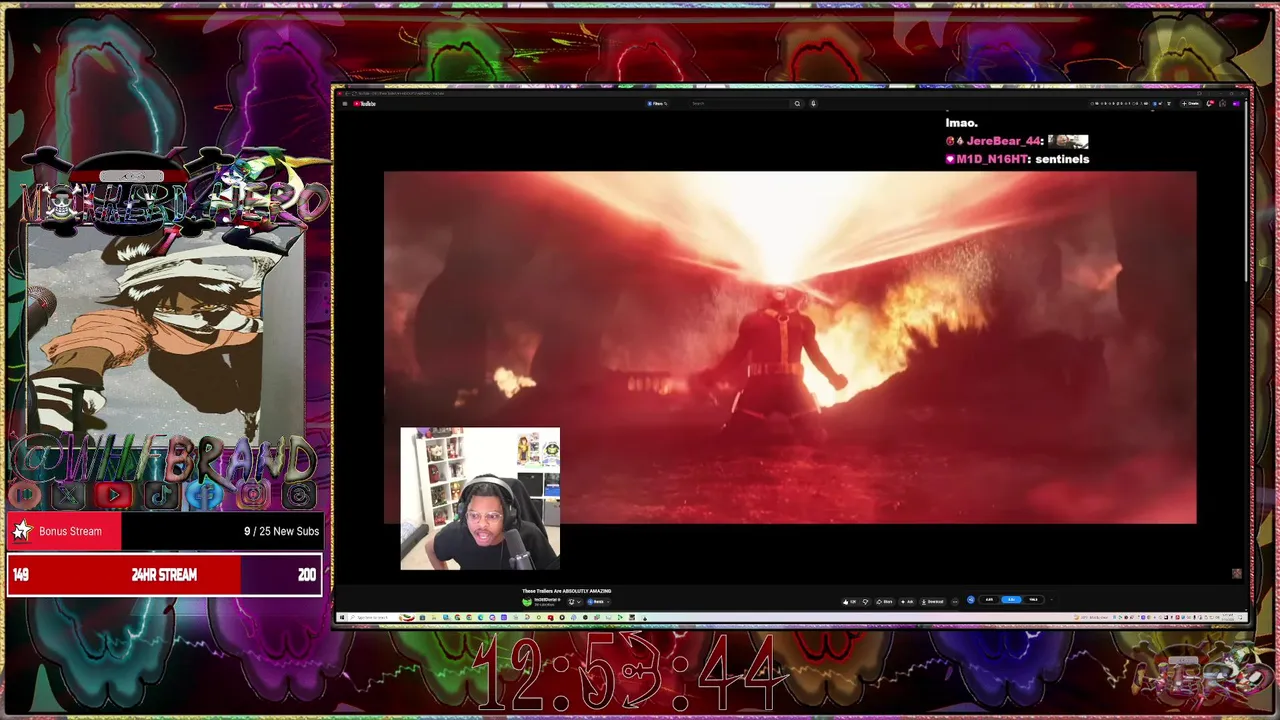Like the video with the thumbs-up button
Screen dimensions: 1280x720
(850, 602)
